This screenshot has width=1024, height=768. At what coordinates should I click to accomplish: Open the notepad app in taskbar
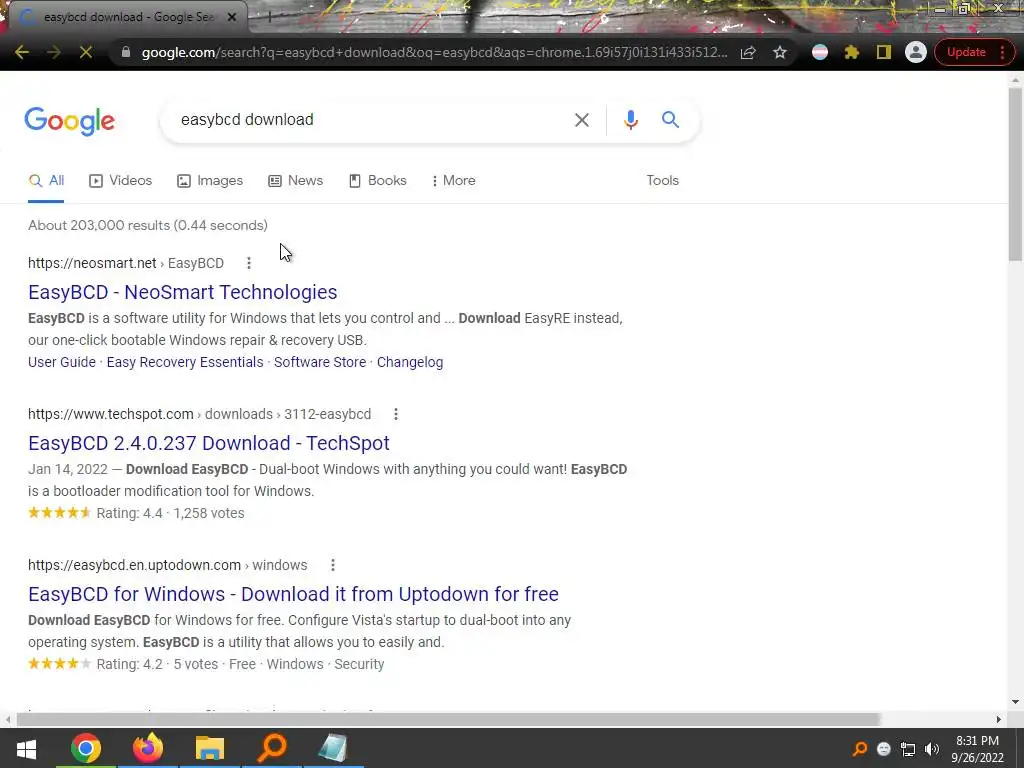click(x=333, y=748)
